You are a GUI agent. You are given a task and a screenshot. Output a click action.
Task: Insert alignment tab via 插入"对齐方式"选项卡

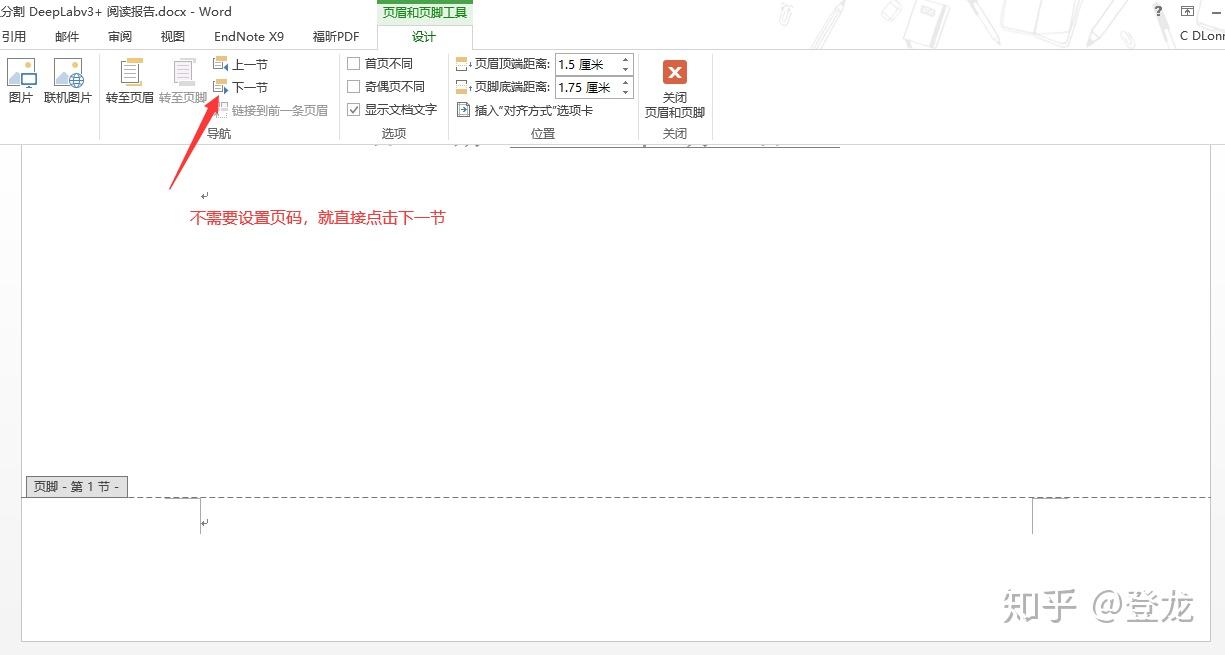pyautogui.click(x=525, y=110)
